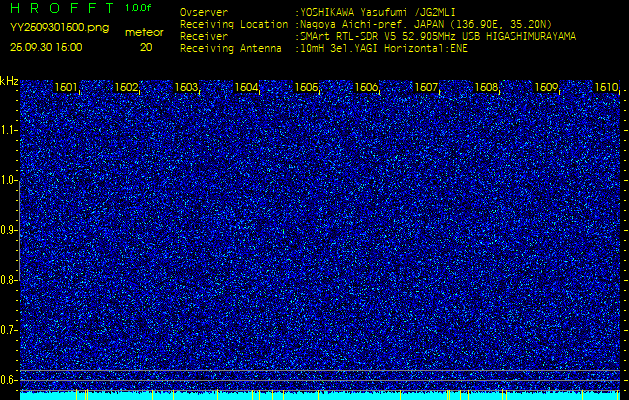Click the 'Receiver' field label
The image size is (629, 400).
pos(204,37)
